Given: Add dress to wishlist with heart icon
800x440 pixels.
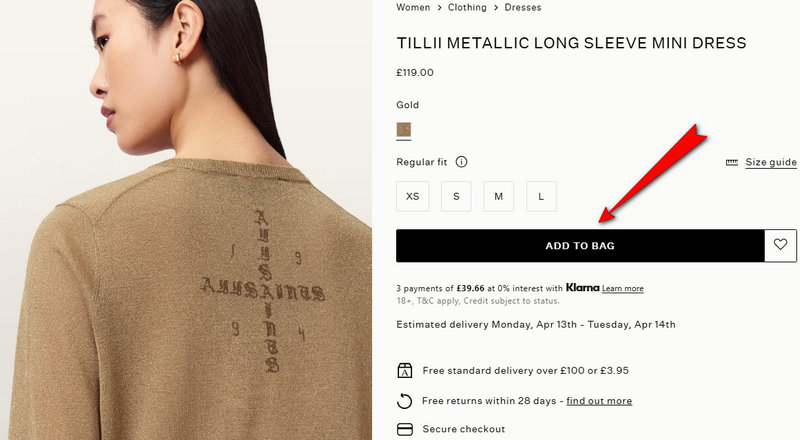Looking at the screenshot, I should tap(780, 246).
